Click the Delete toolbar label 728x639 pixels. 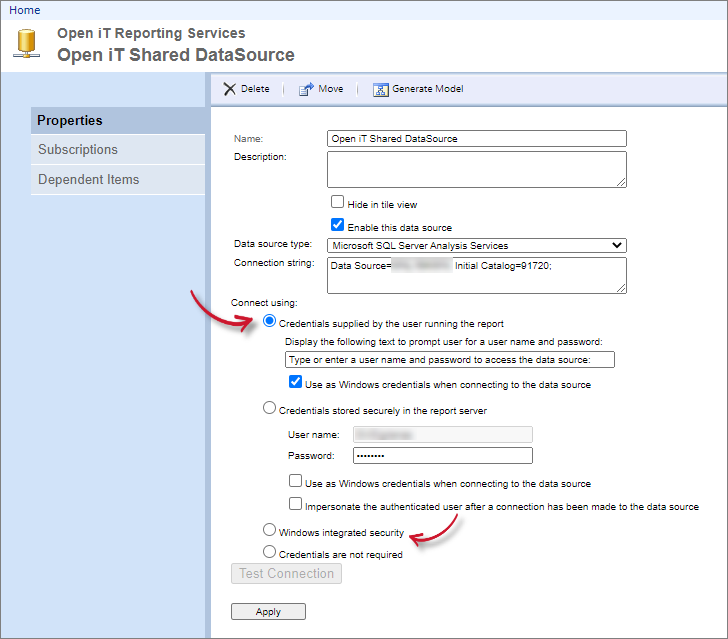[255, 89]
